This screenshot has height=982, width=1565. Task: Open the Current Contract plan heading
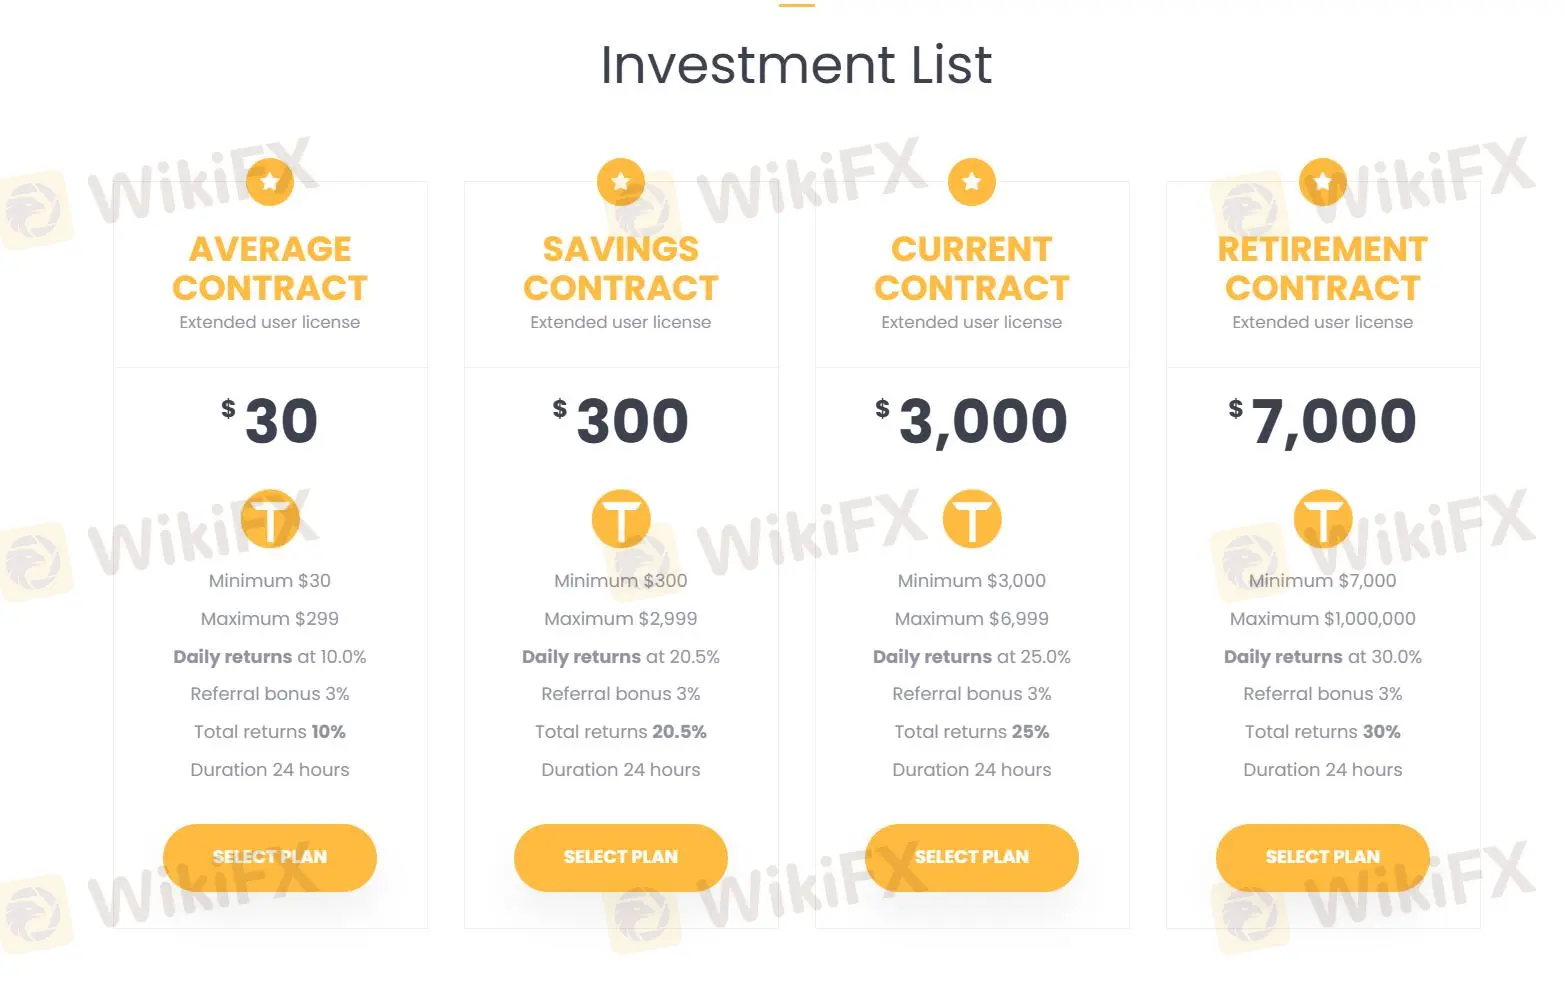971,268
